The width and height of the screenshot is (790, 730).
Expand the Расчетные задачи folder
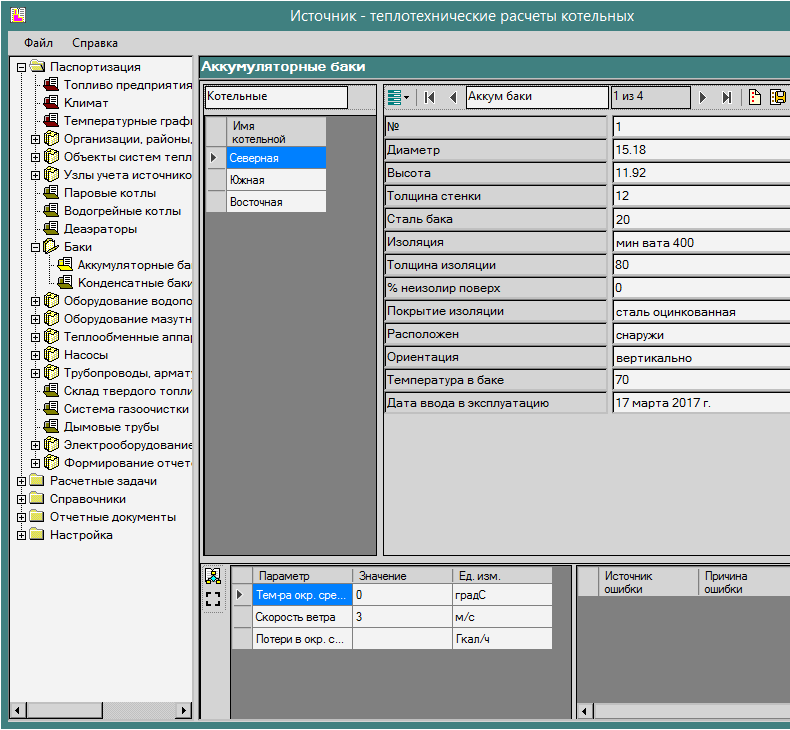pyautogui.click(x=22, y=481)
